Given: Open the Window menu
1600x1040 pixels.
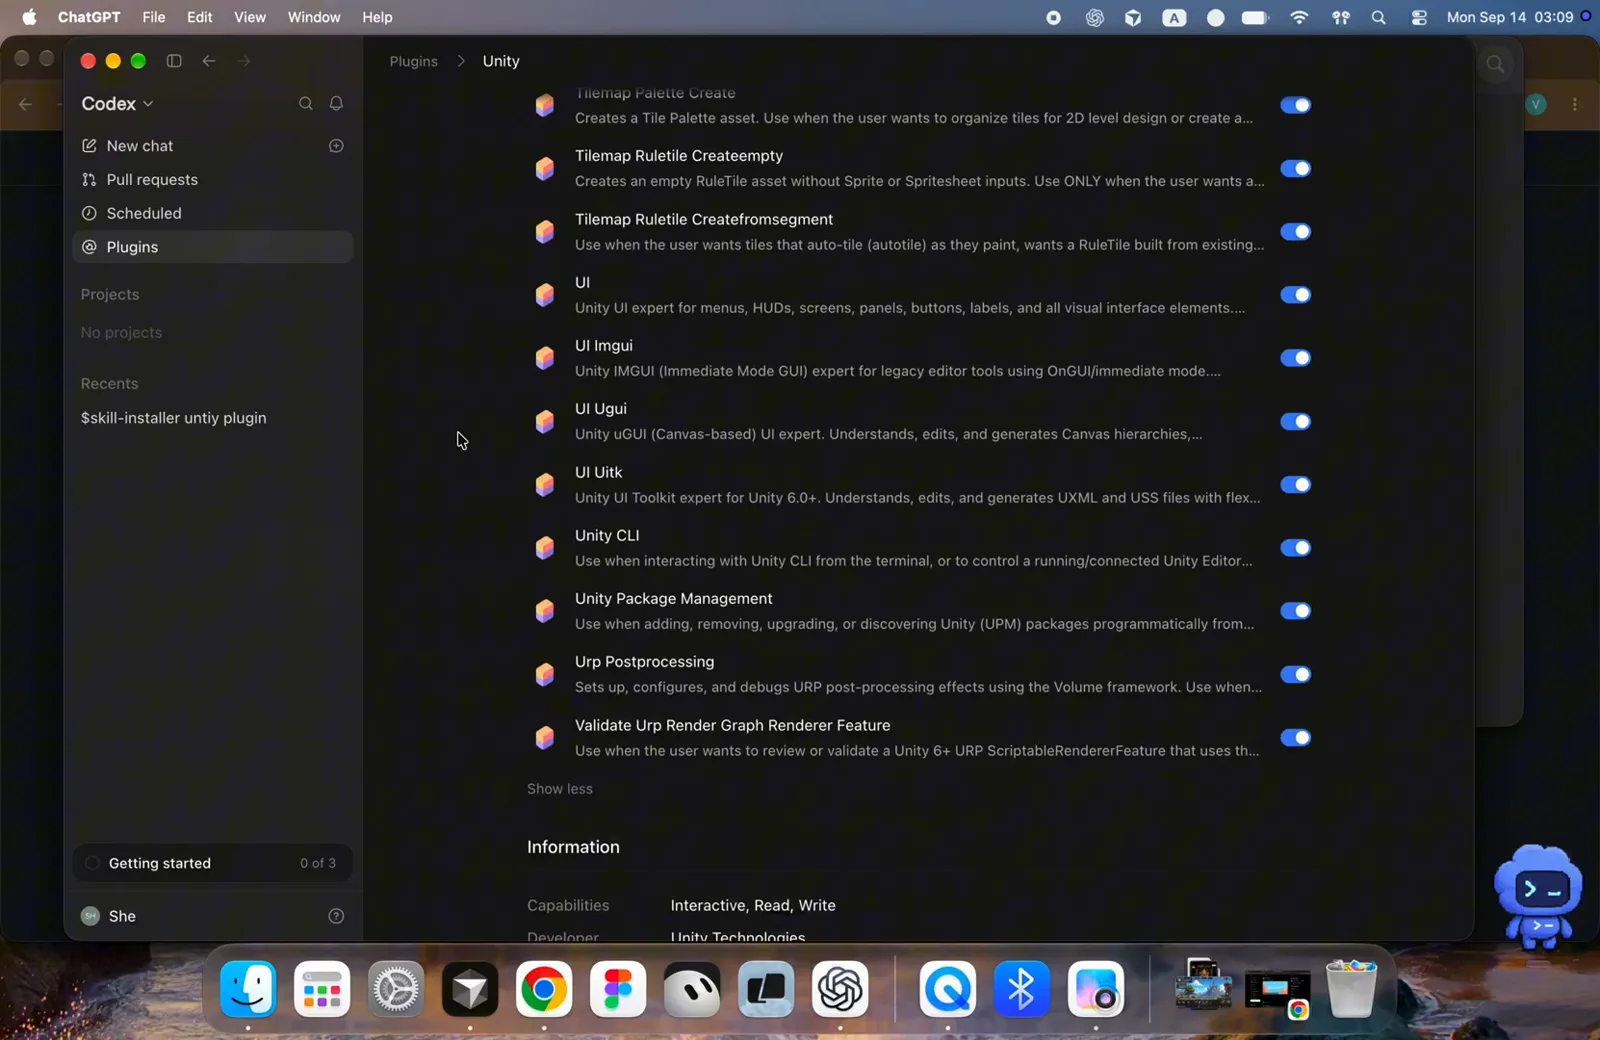Looking at the screenshot, I should pyautogui.click(x=314, y=17).
